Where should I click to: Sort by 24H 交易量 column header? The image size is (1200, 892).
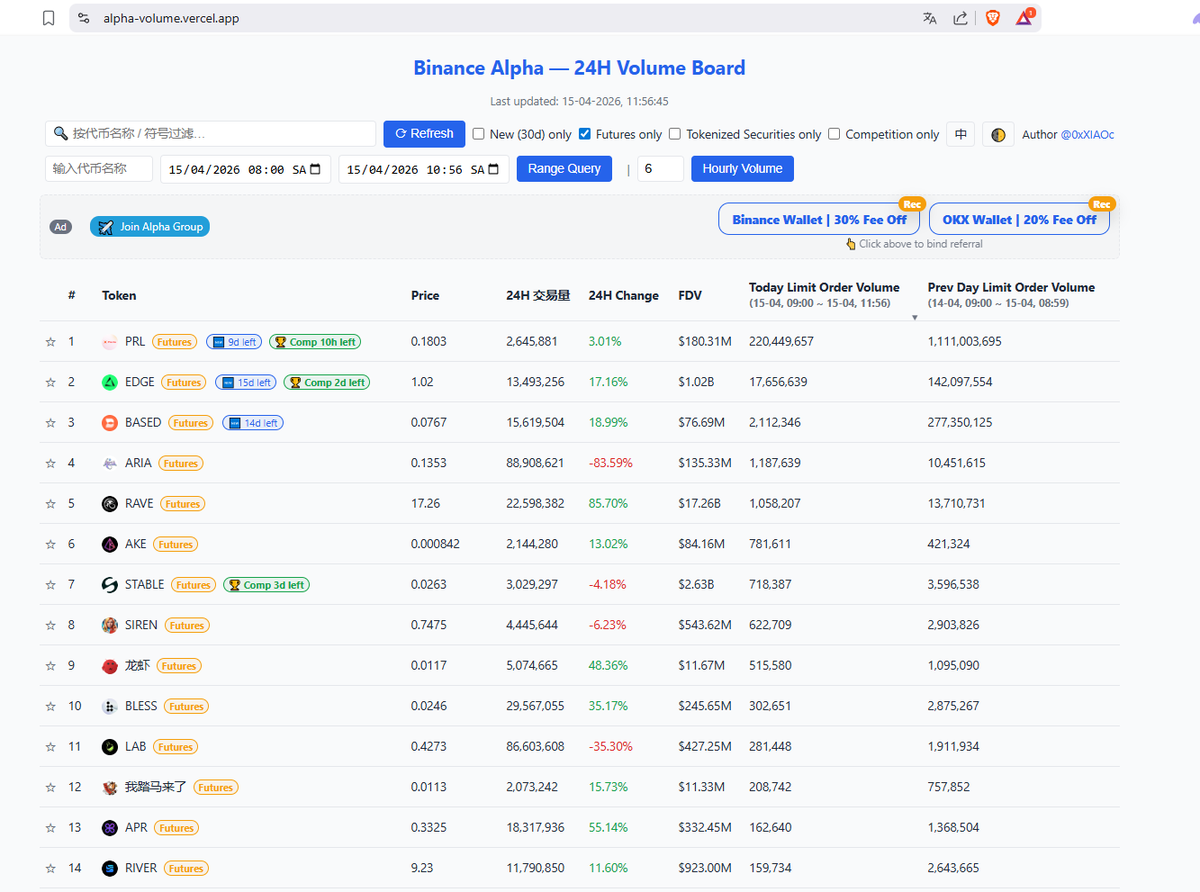click(x=538, y=295)
